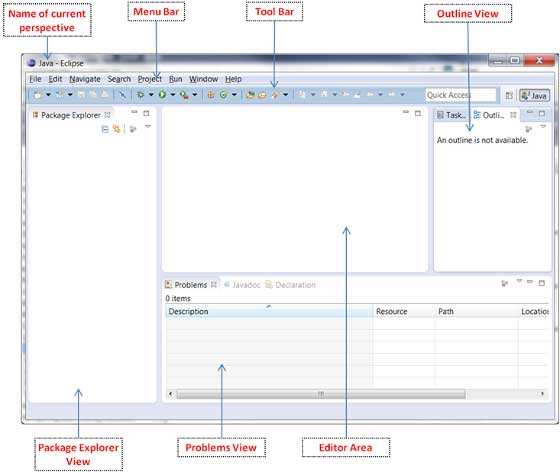
Task: Minimize the editor area
Action: (x=405, y=112)
